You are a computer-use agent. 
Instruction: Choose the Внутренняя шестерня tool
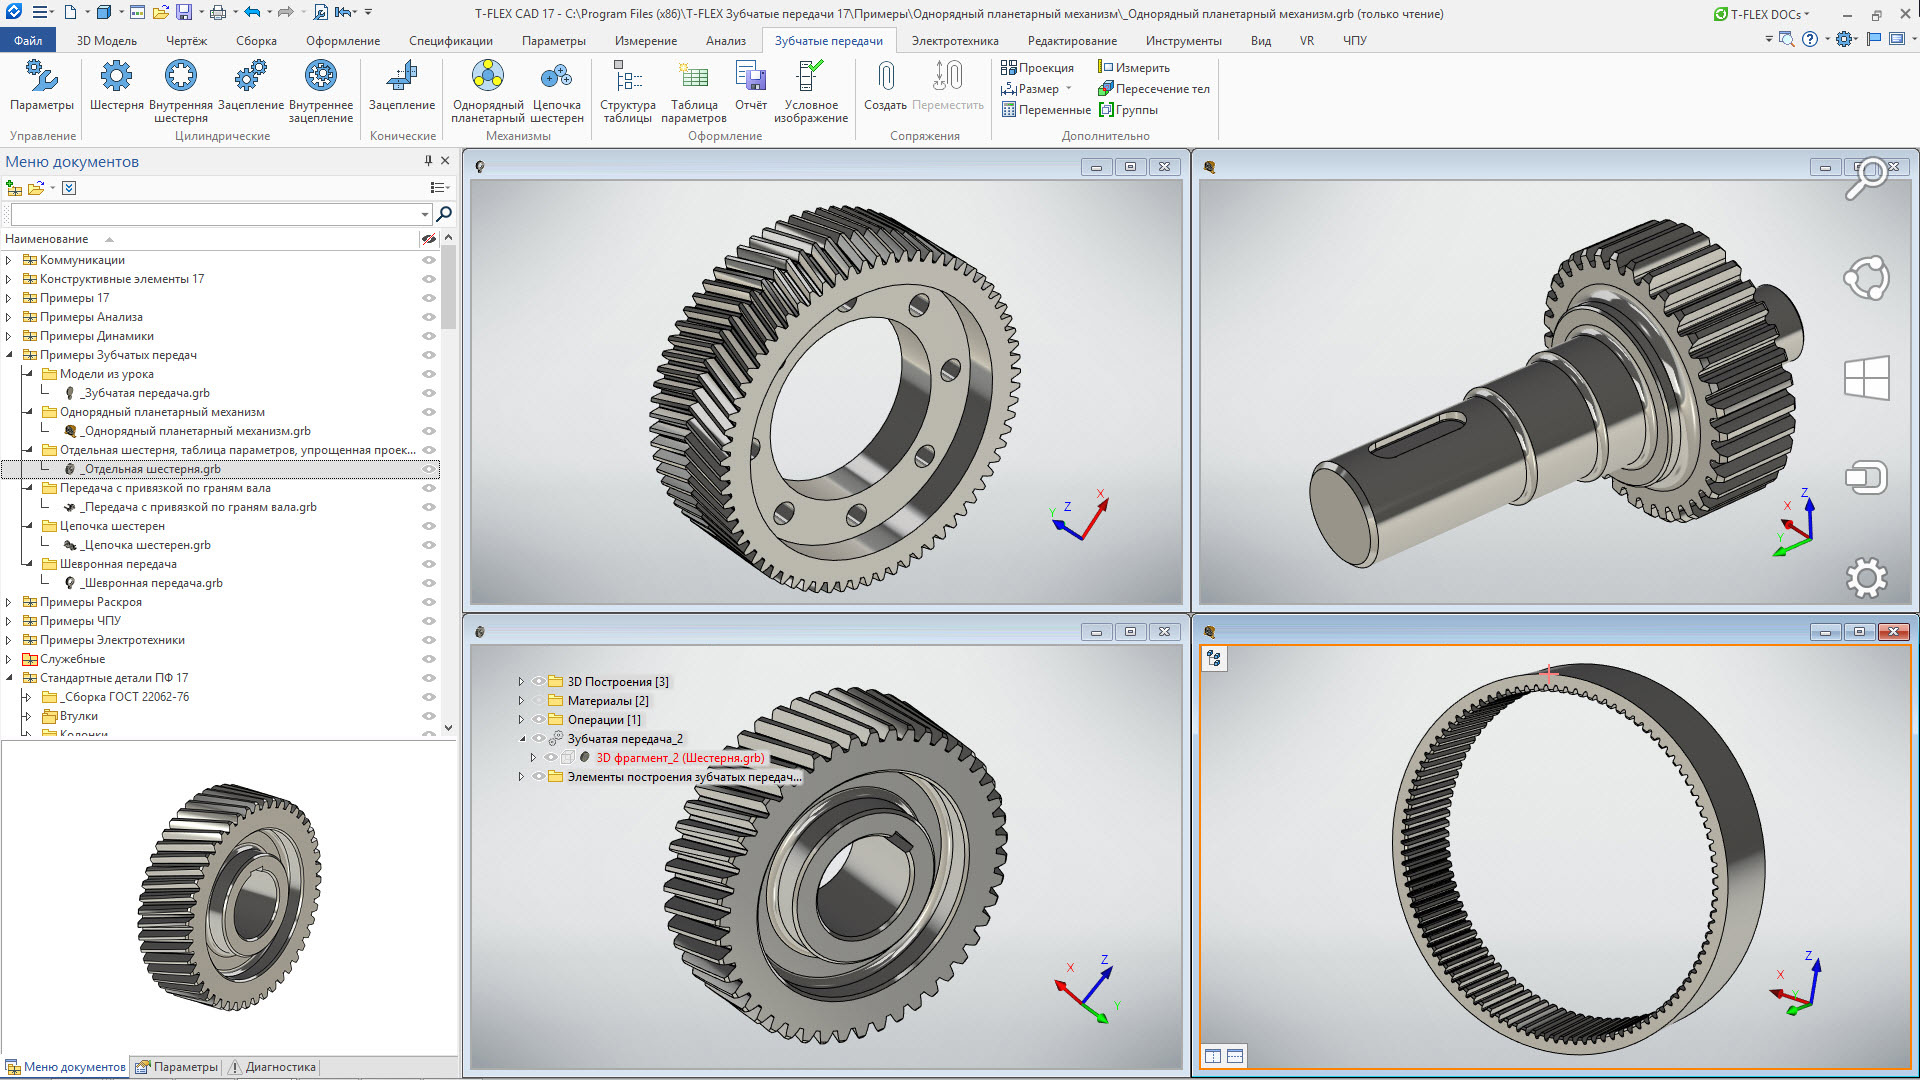pyautogui.click(x=181, y=92)
